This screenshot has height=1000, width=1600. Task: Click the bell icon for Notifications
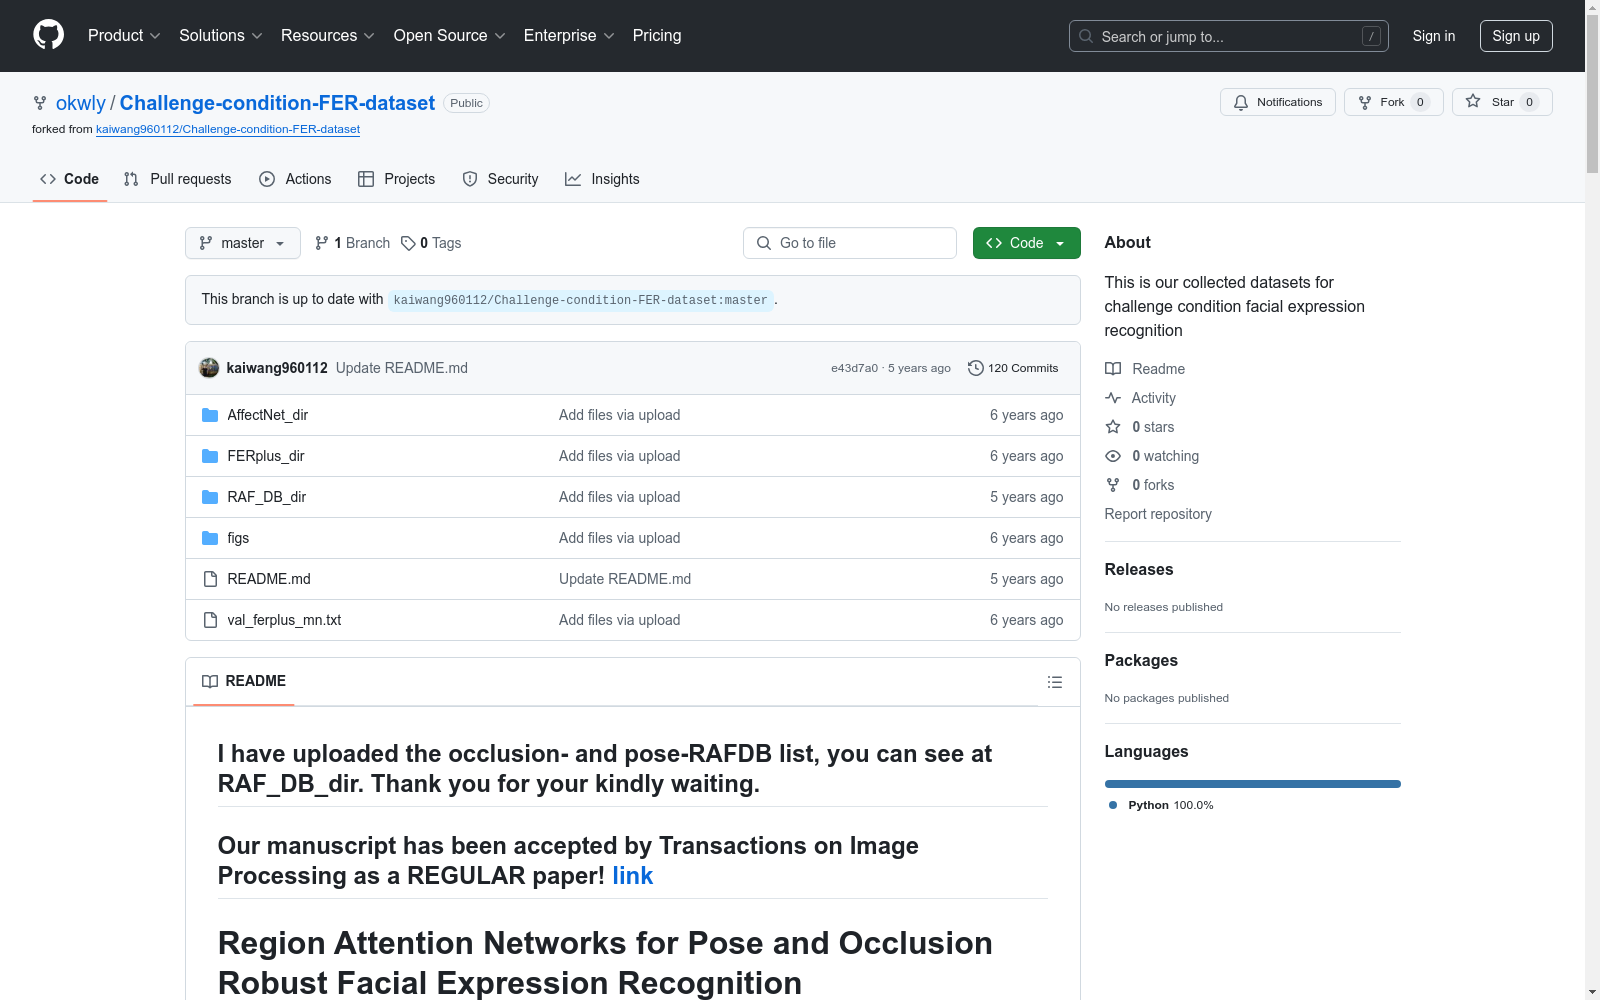(1241, 102)
